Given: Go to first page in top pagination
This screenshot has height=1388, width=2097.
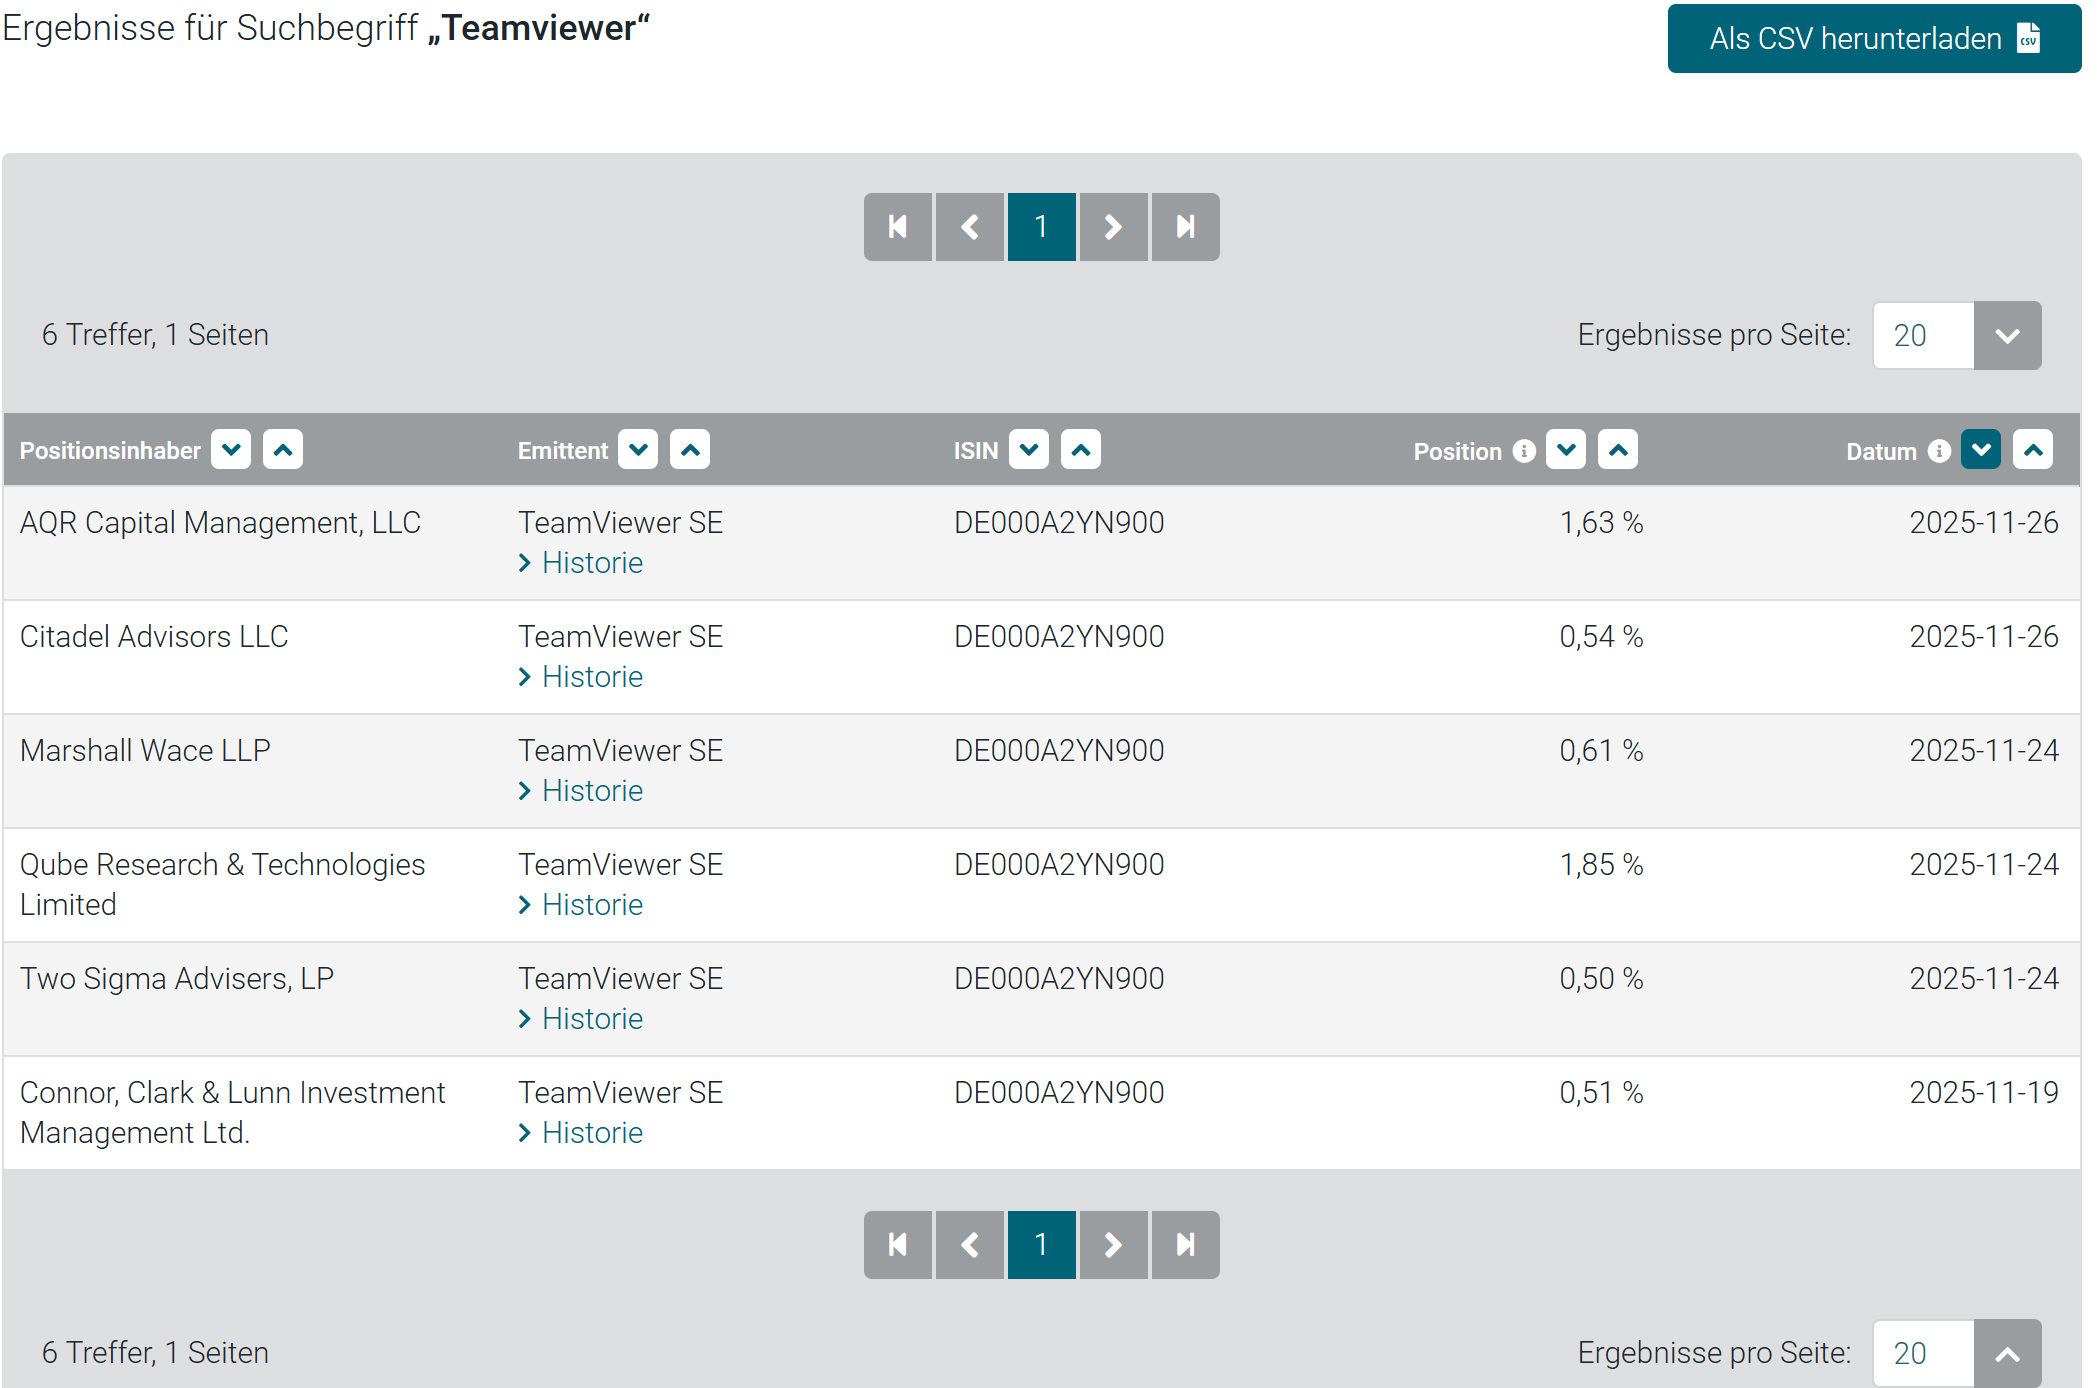Looking at the screenshot, I should [x=898, y=227].
